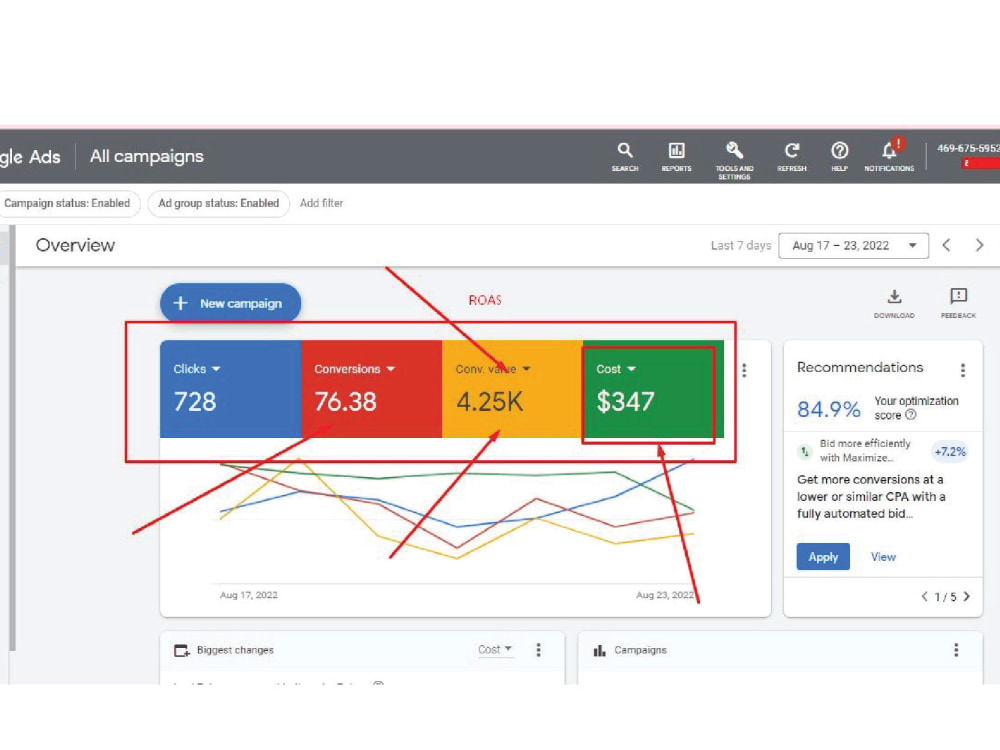
Task: Click Add filter field
Action: coord(321,203)
